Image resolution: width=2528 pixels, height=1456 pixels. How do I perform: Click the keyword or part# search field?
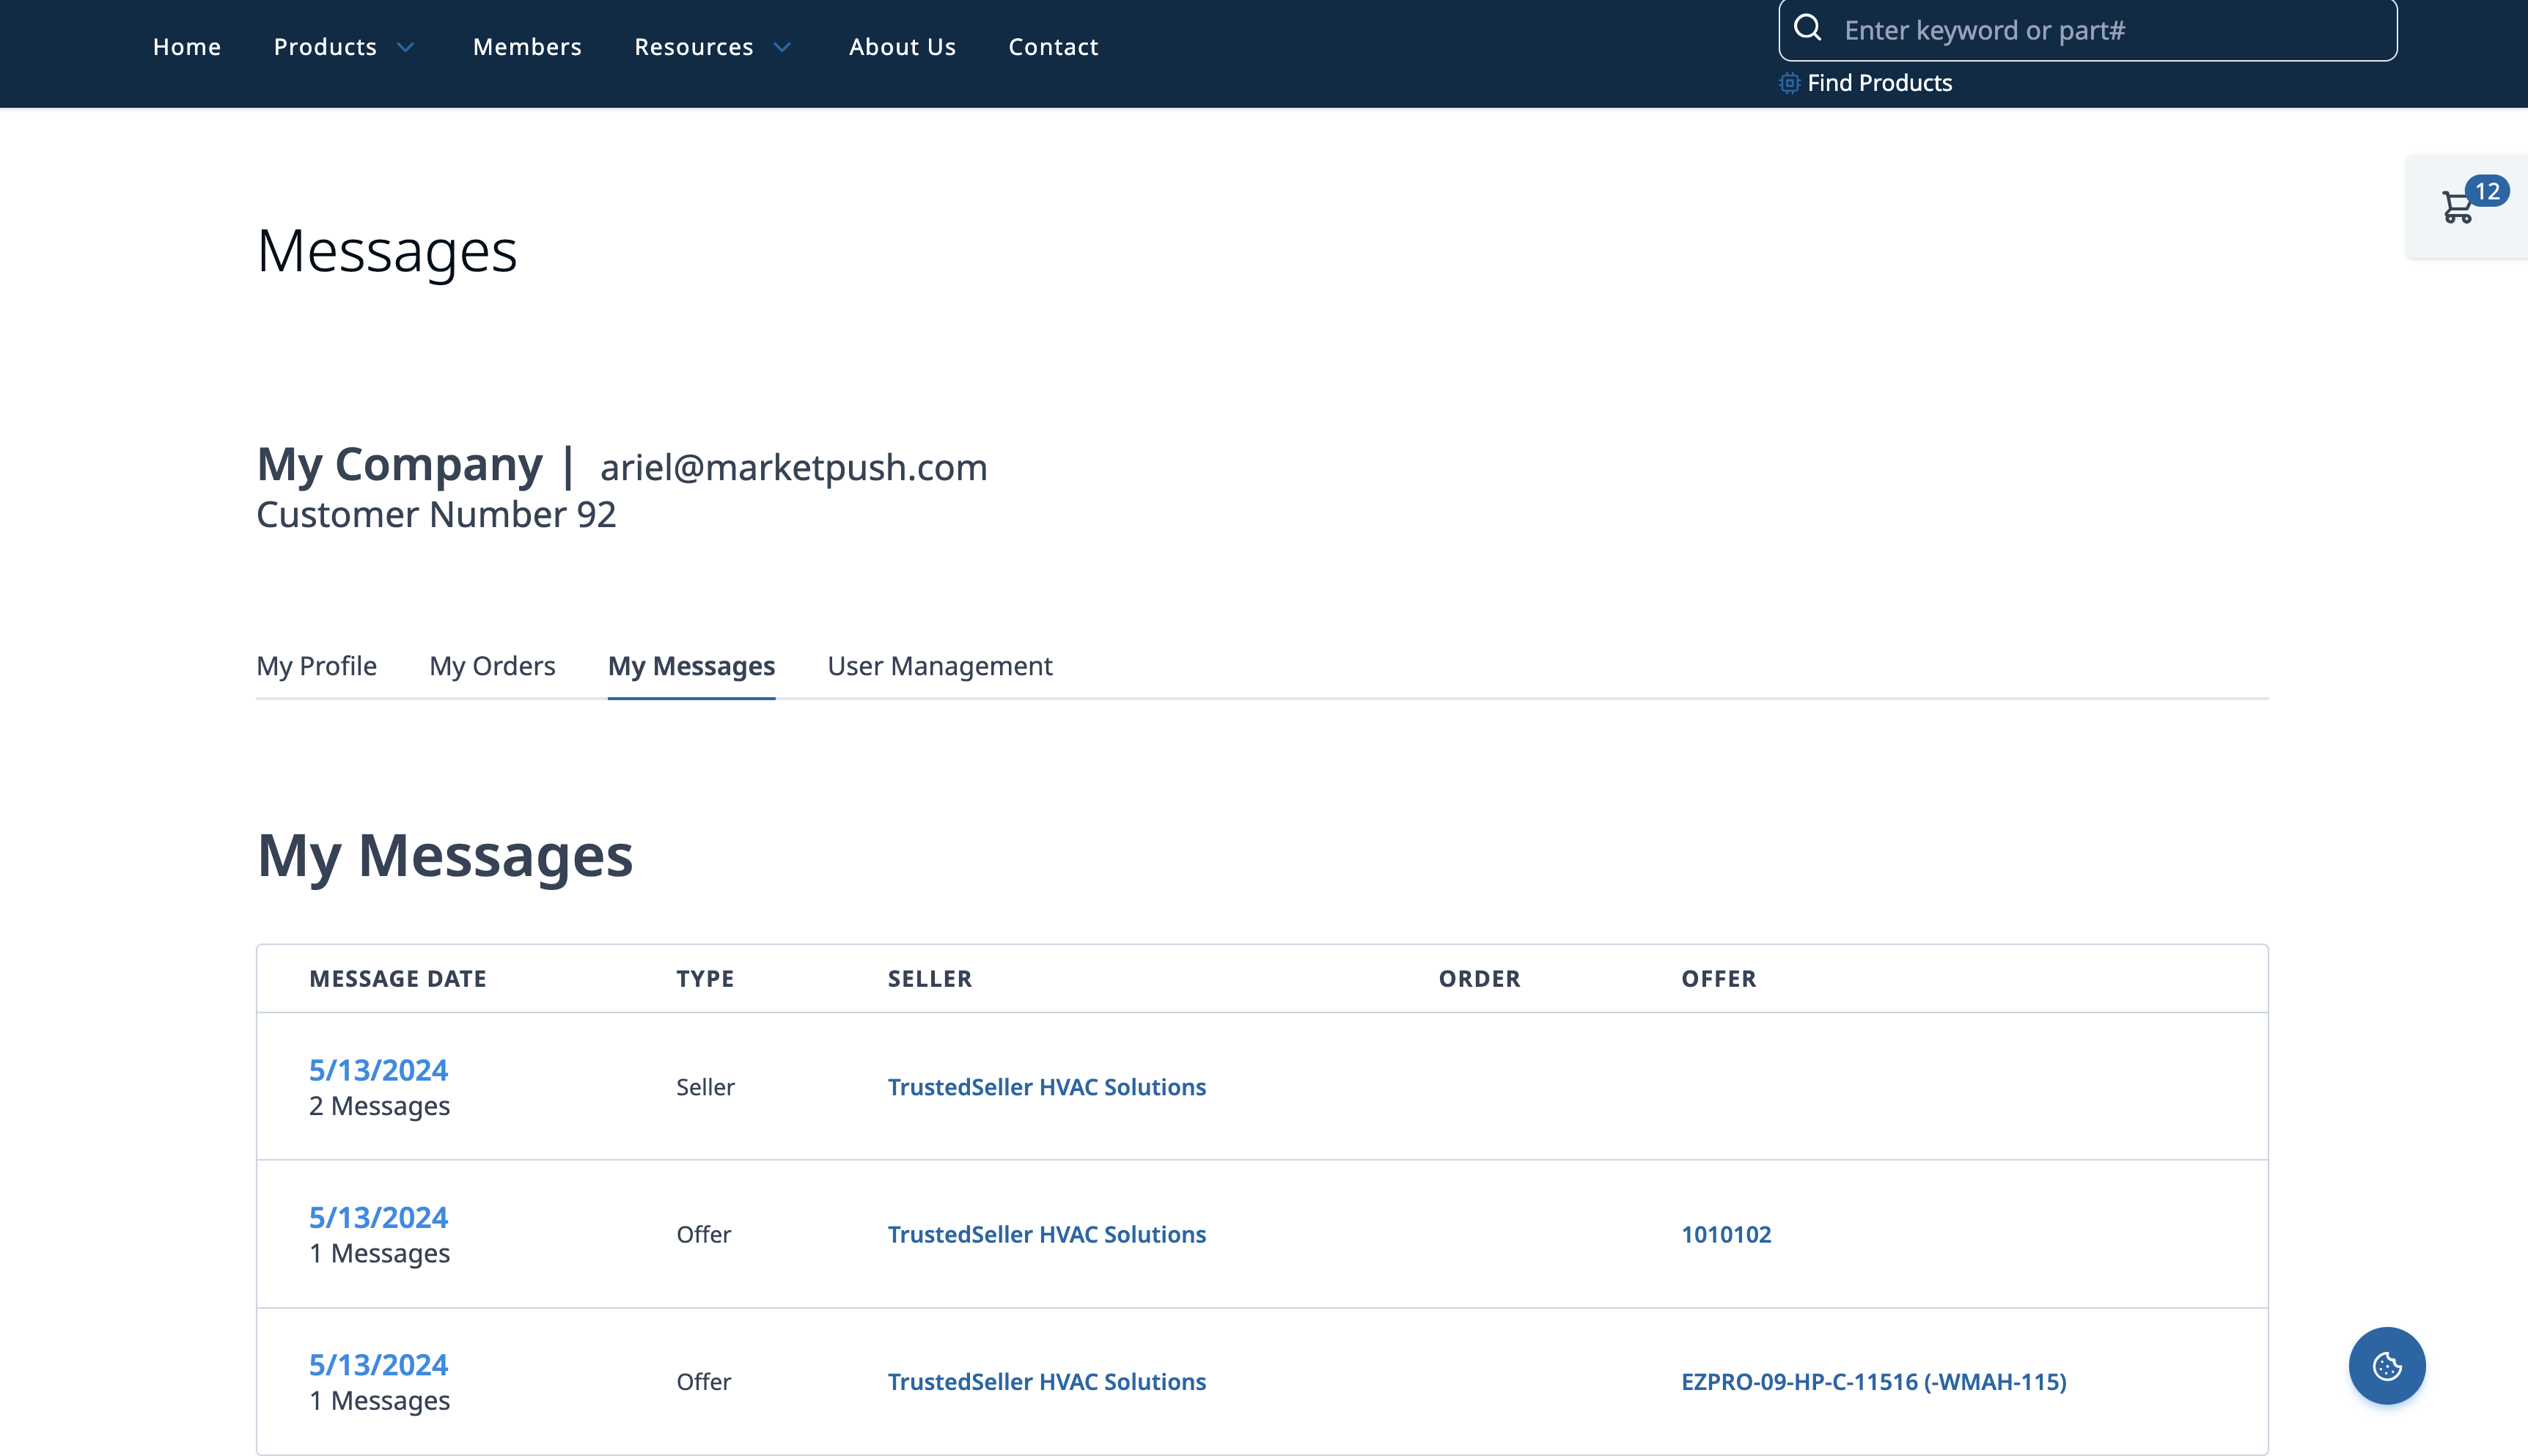[2110, 30]
